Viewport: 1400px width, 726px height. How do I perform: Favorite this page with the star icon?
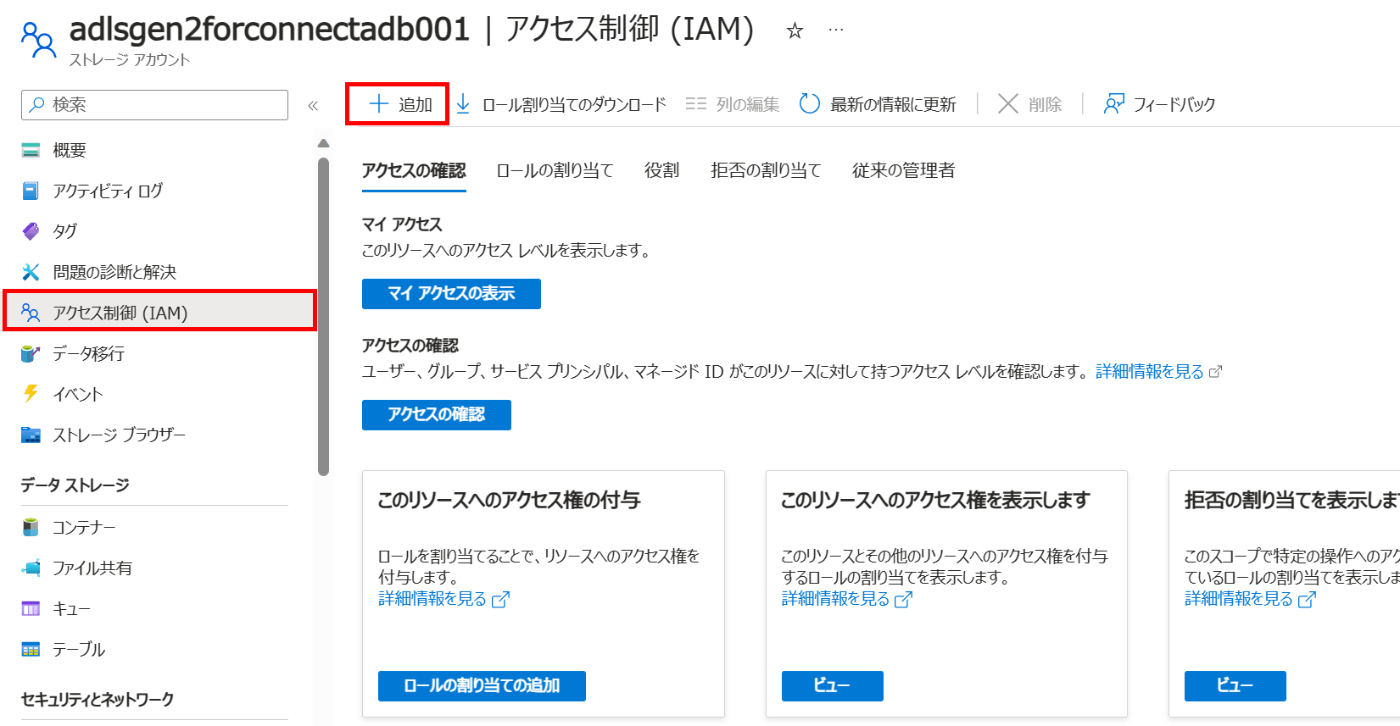795,31
